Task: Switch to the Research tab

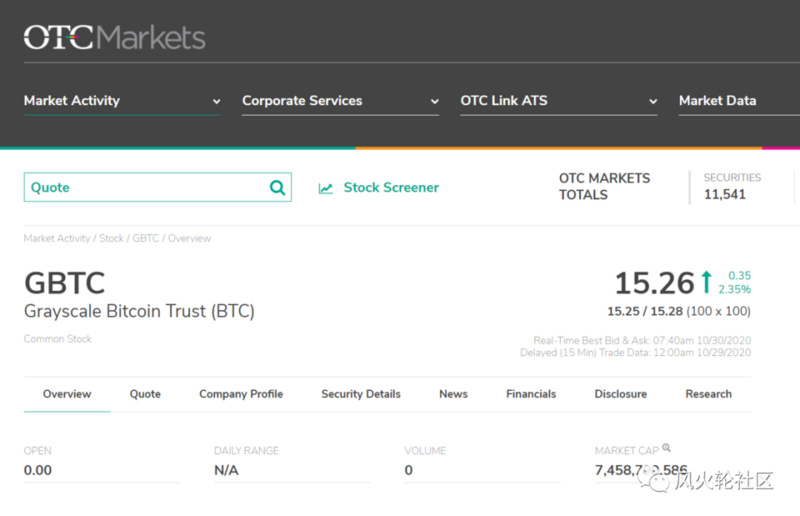Action: pyautogui.click(x=708, y=394)
